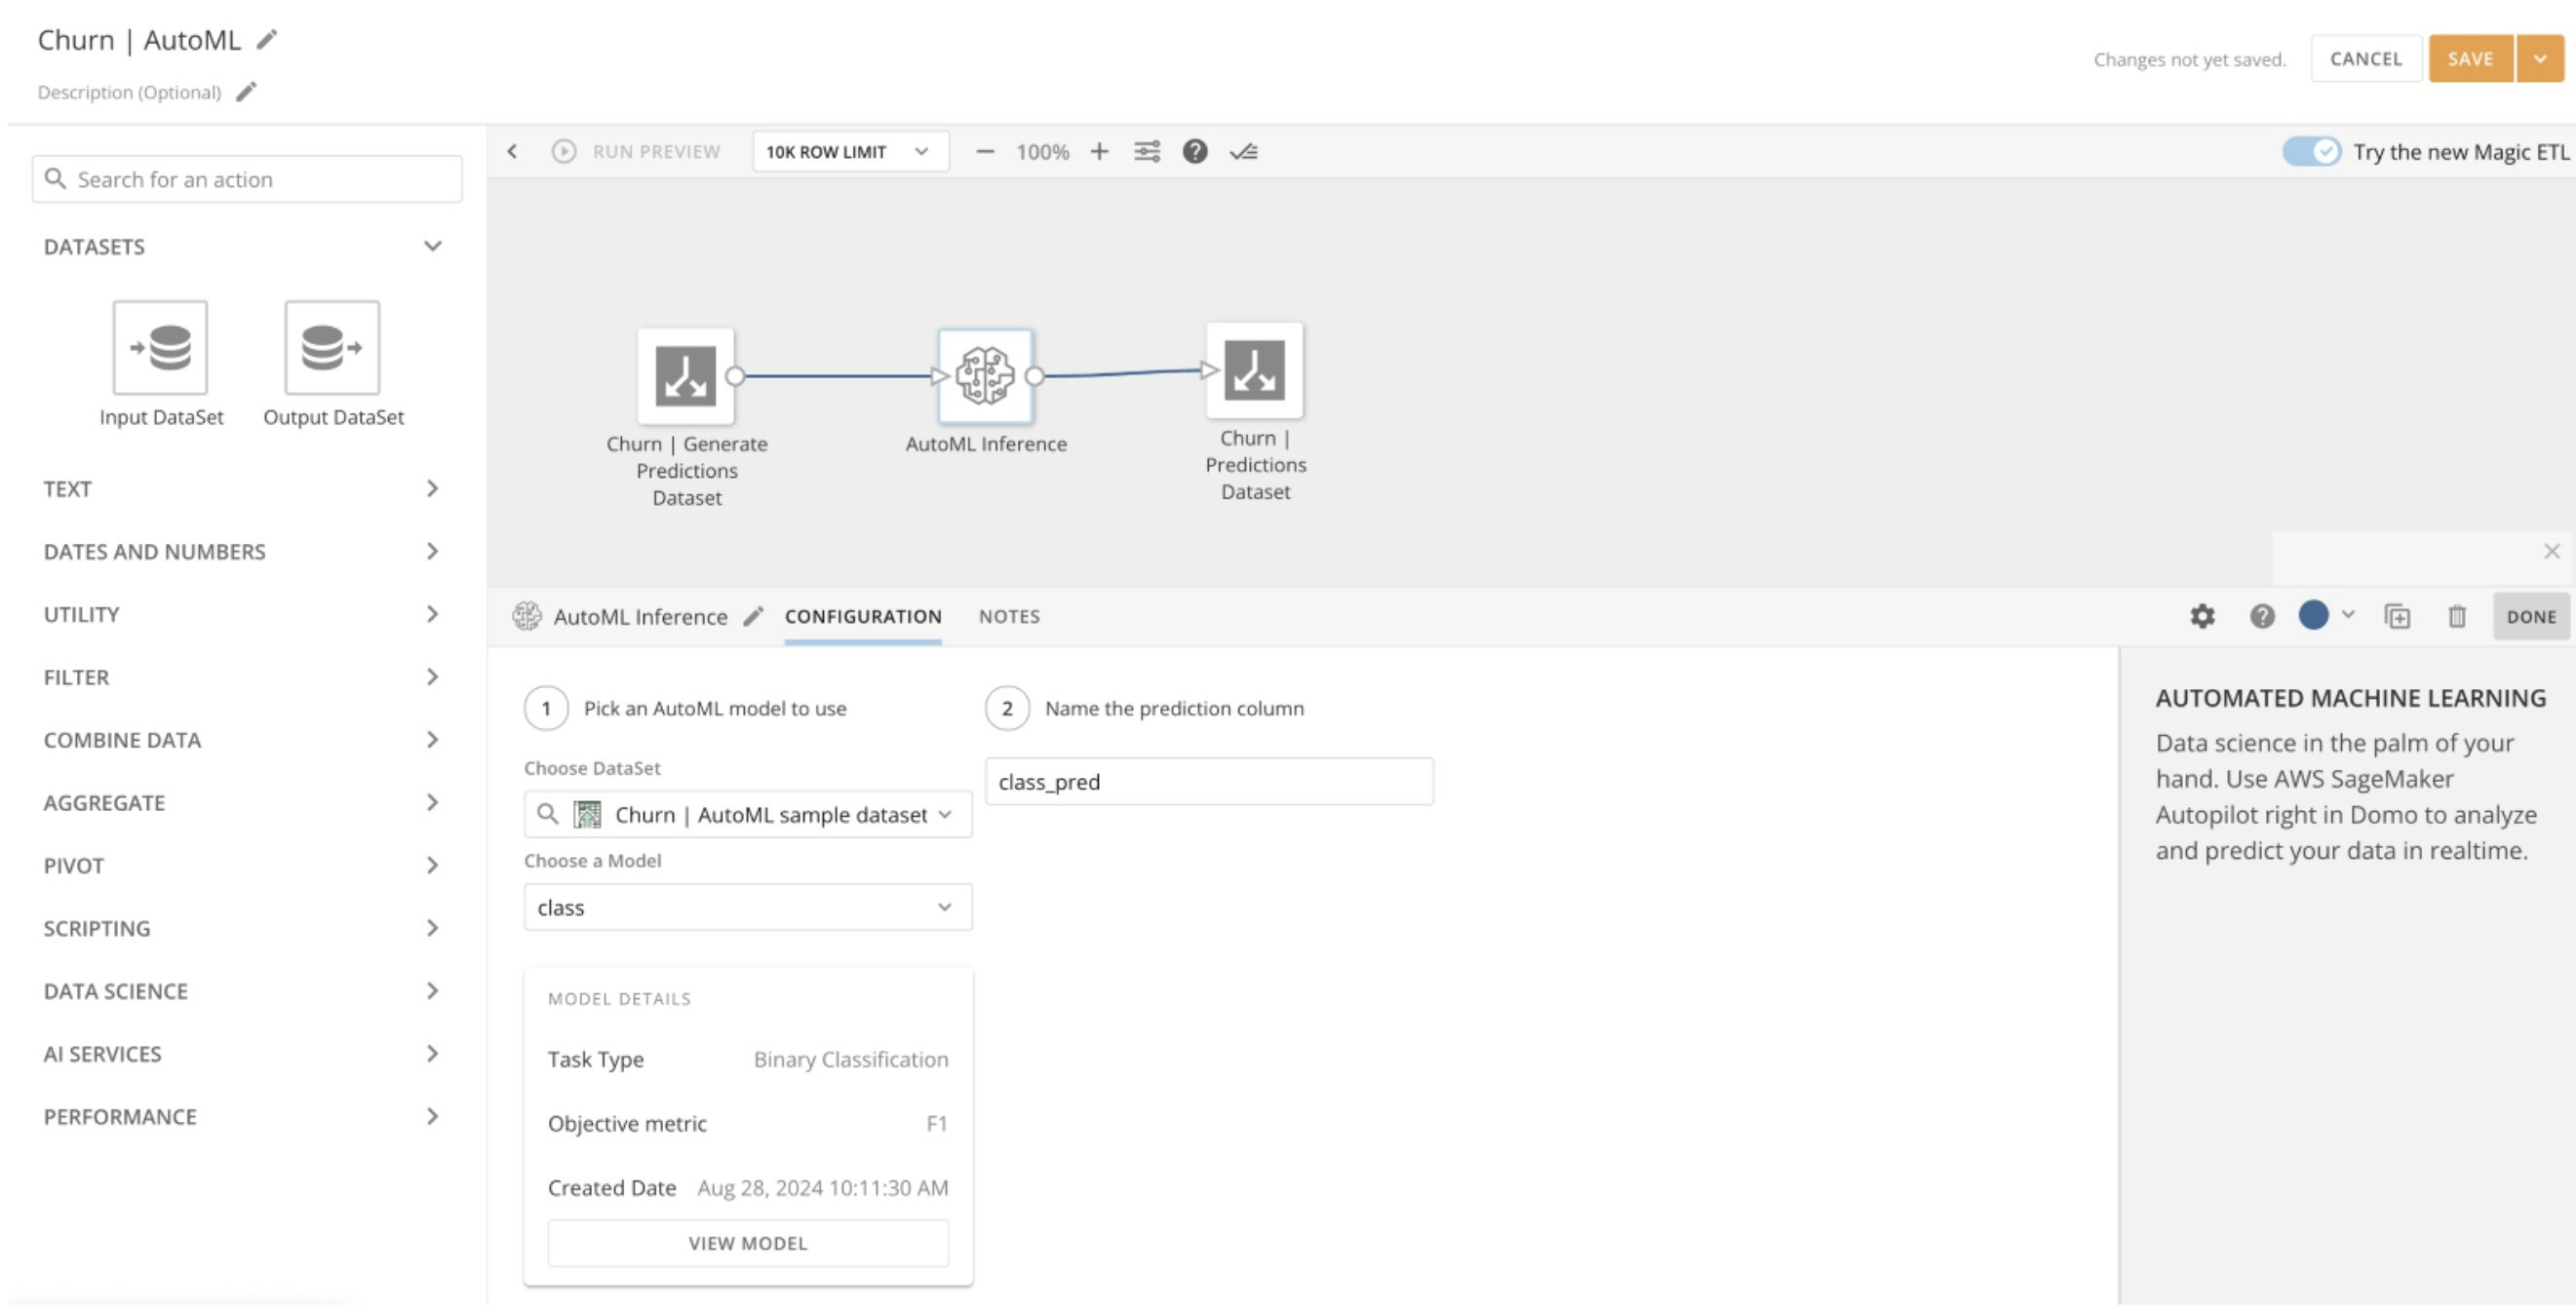Toggle the Try the new Magic ETL switch

tap(2311, 152)
